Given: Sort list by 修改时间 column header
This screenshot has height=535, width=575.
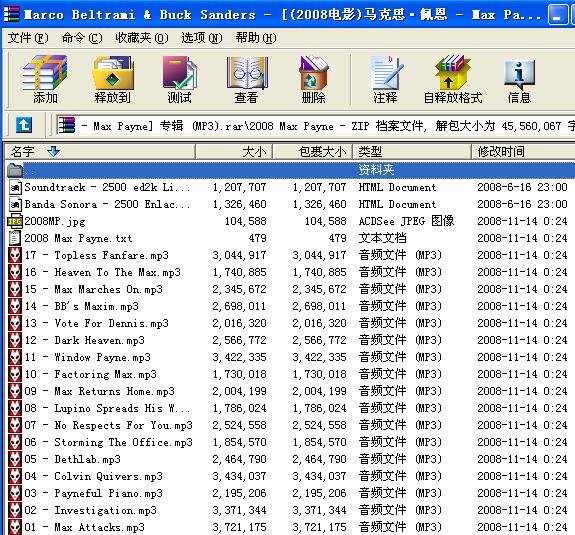Looking at the screenshot, I should click(523, 151).
